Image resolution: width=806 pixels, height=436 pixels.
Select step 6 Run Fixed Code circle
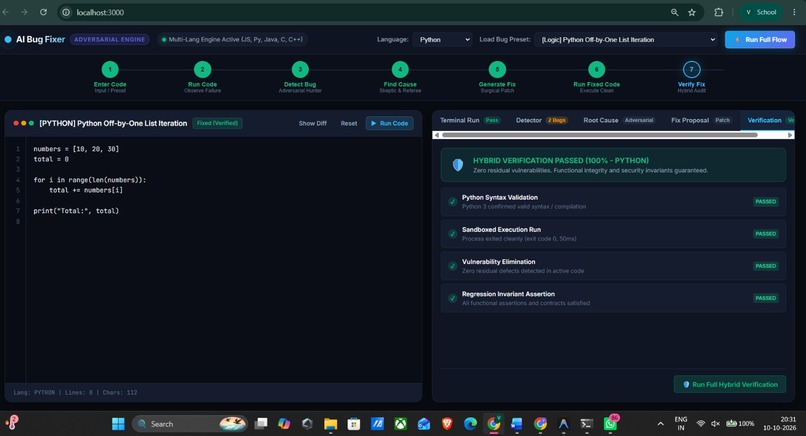pyautogui.click(x=596, y=69)
